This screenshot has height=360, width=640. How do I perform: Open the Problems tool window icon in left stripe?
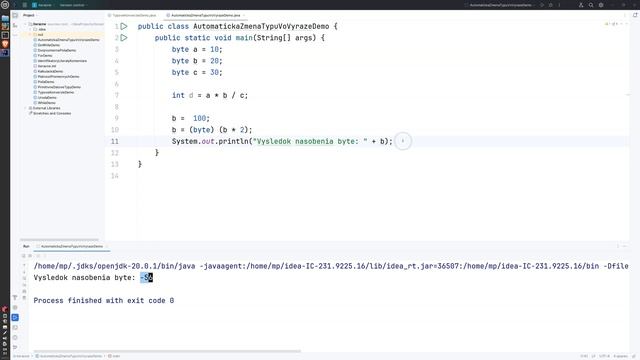tap(15, 338)
